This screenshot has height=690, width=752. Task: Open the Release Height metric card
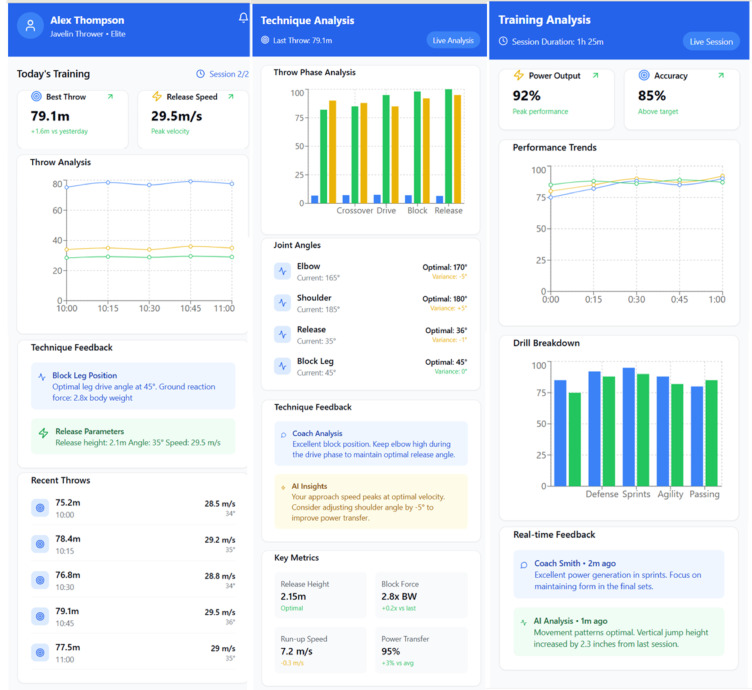319,595
